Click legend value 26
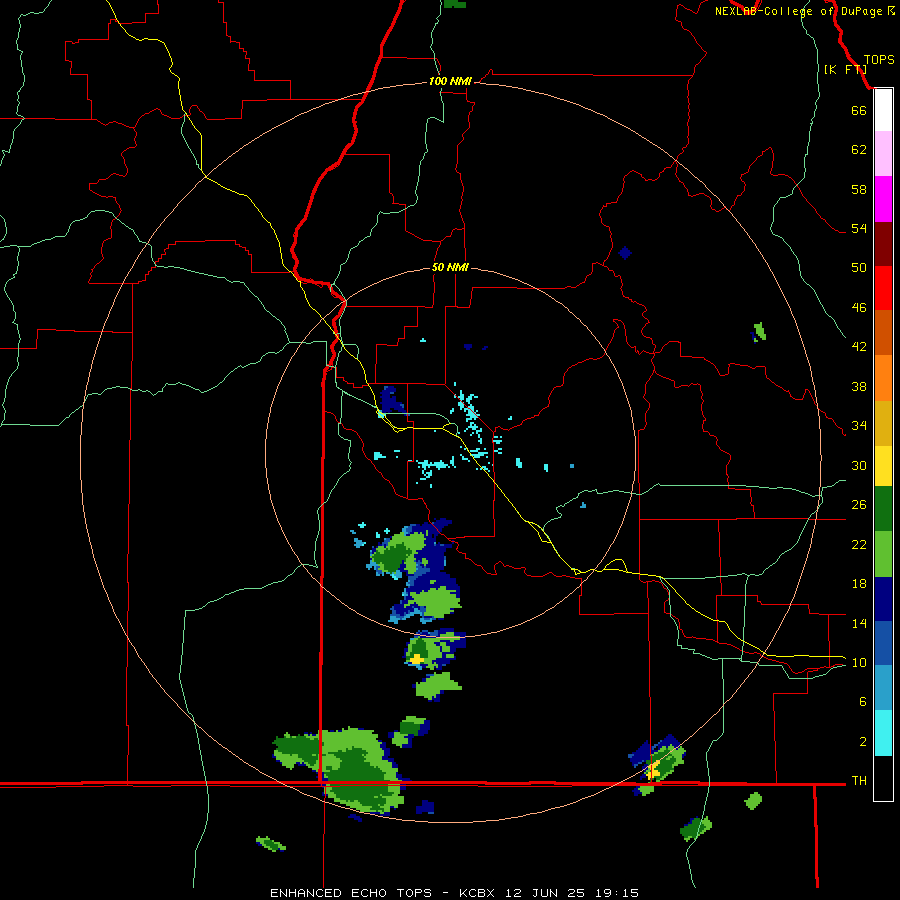Viewport: 900px width, 900px height. [x=859, y=505]
